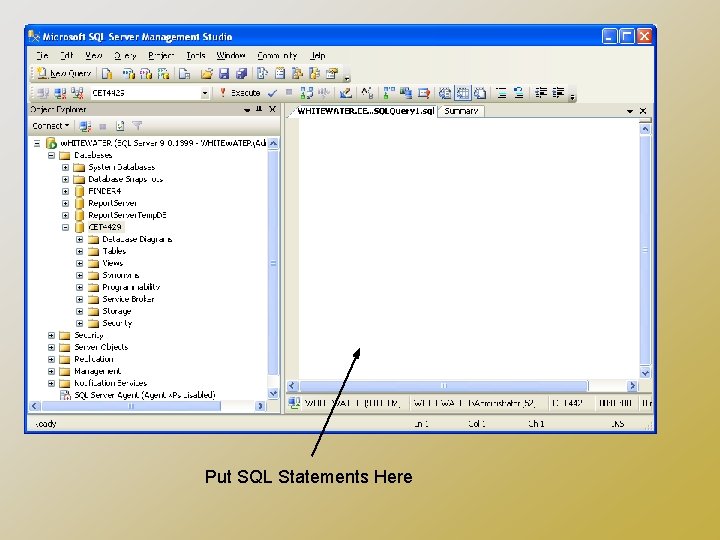The height and width of the screenshot is (540, 720).
Task: Open a file with the Open File icon
Action: coord(207,73)
